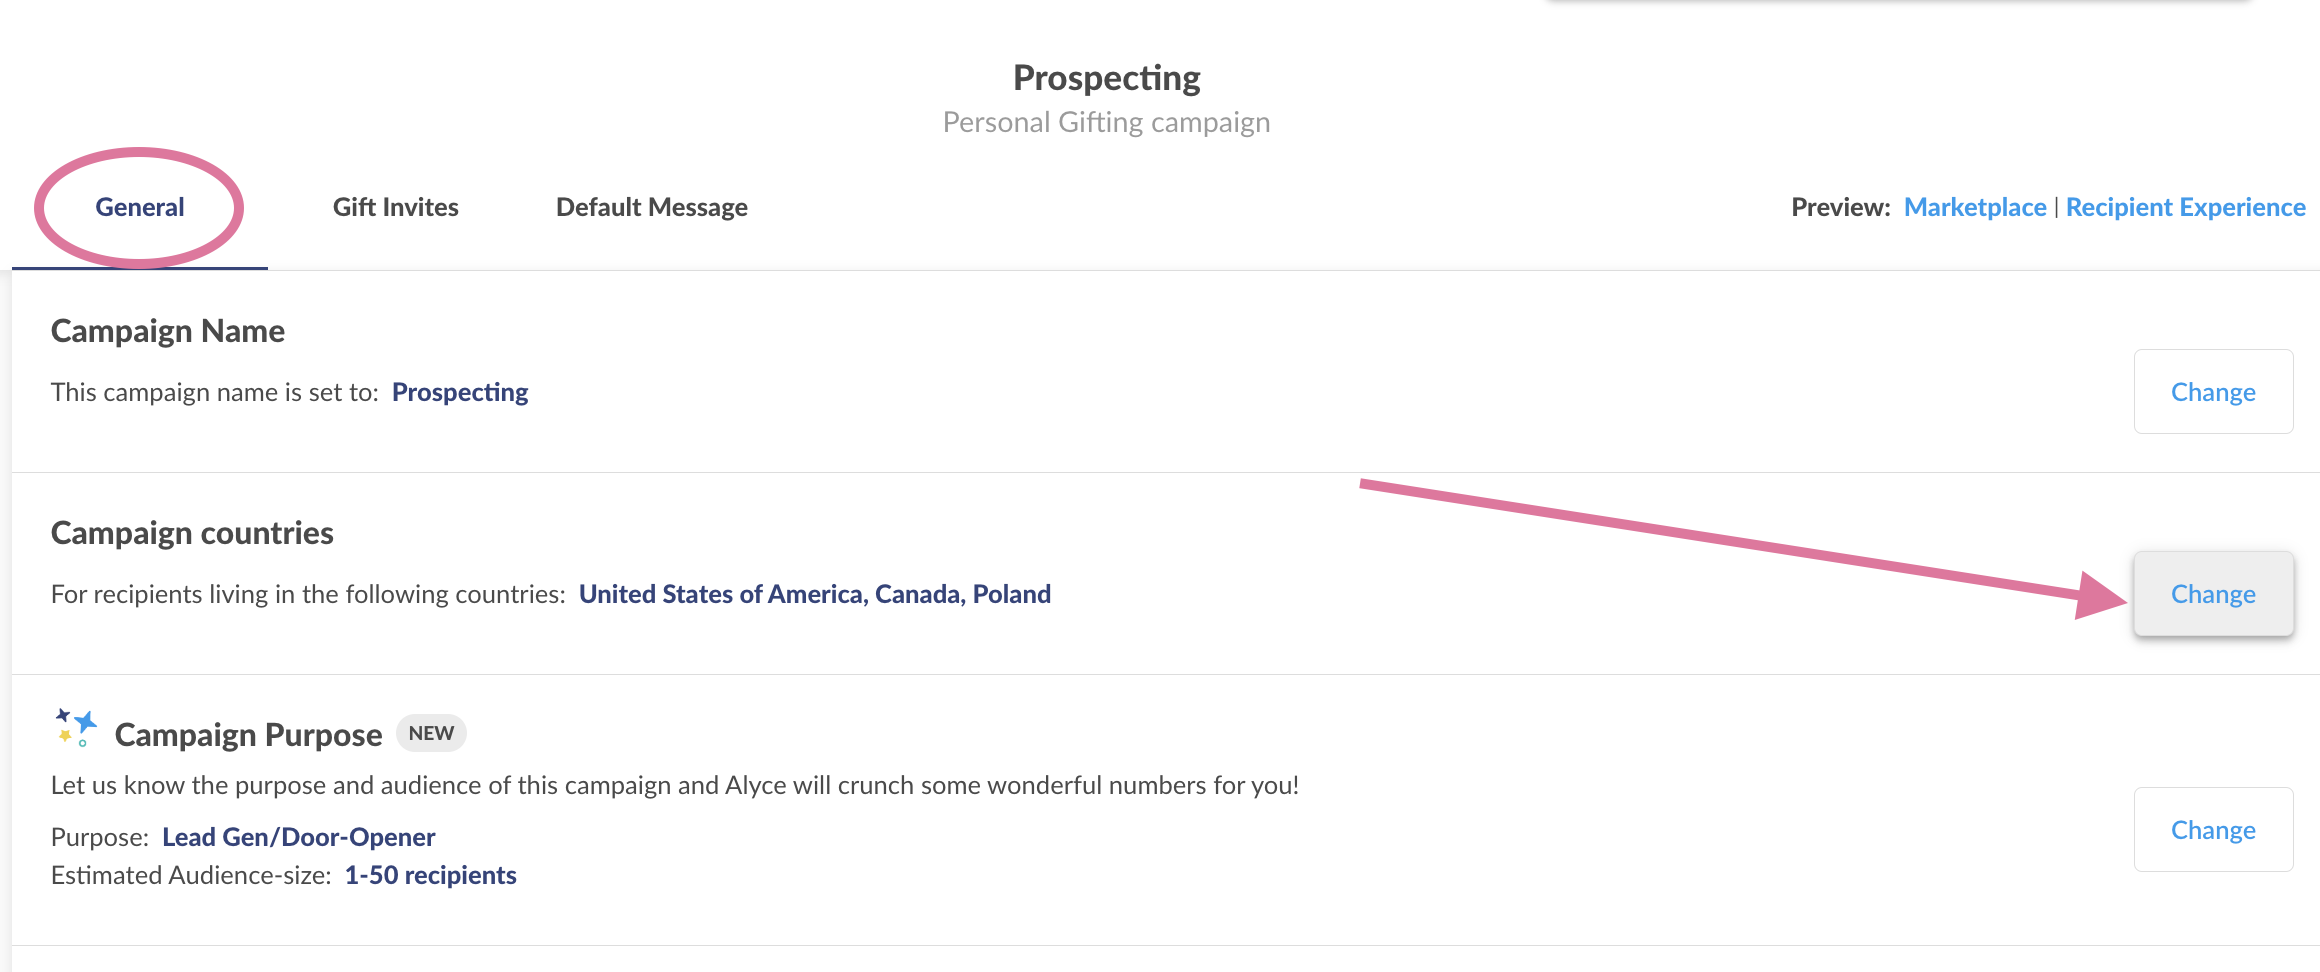Click Change button for Campaign countries

pos(2213,593)
